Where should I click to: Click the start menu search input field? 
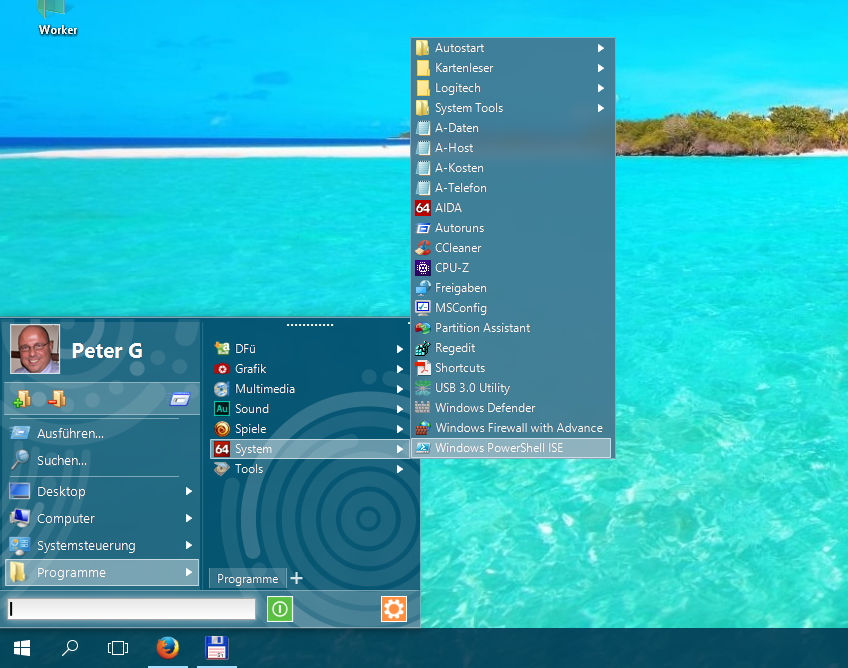[x=131, y=609]
